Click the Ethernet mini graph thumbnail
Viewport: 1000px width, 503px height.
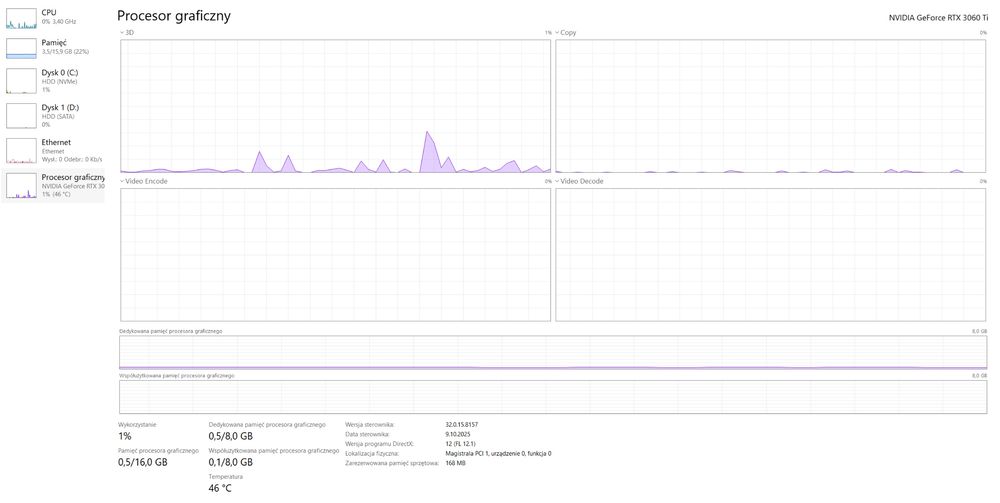pyautogui.click(x=21, y=151)
